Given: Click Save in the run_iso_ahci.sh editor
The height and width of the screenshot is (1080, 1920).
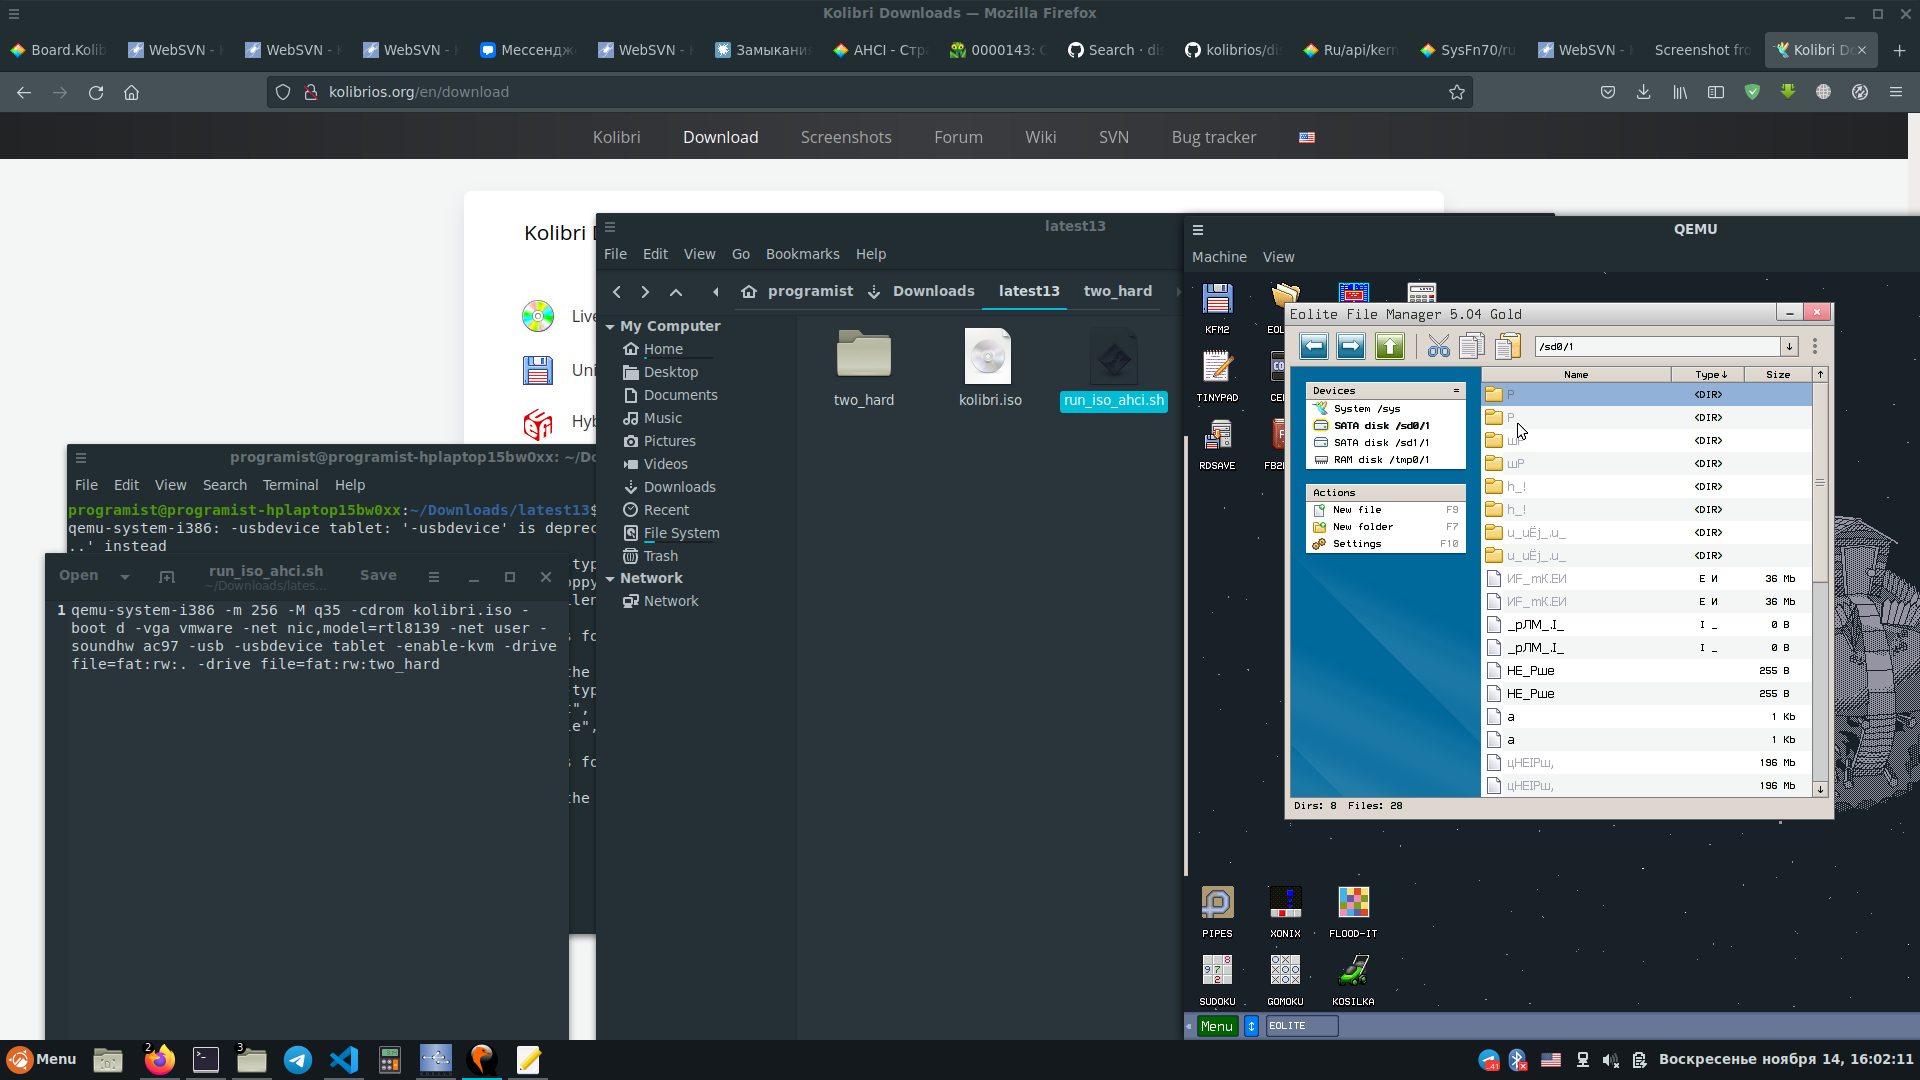Looking at the screenshot, I should 378,575.
